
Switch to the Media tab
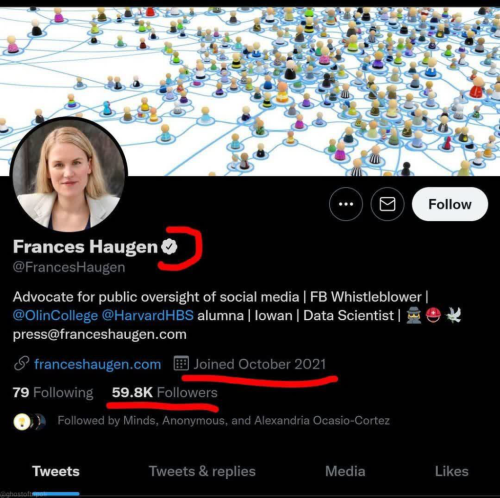coord(345,471)
